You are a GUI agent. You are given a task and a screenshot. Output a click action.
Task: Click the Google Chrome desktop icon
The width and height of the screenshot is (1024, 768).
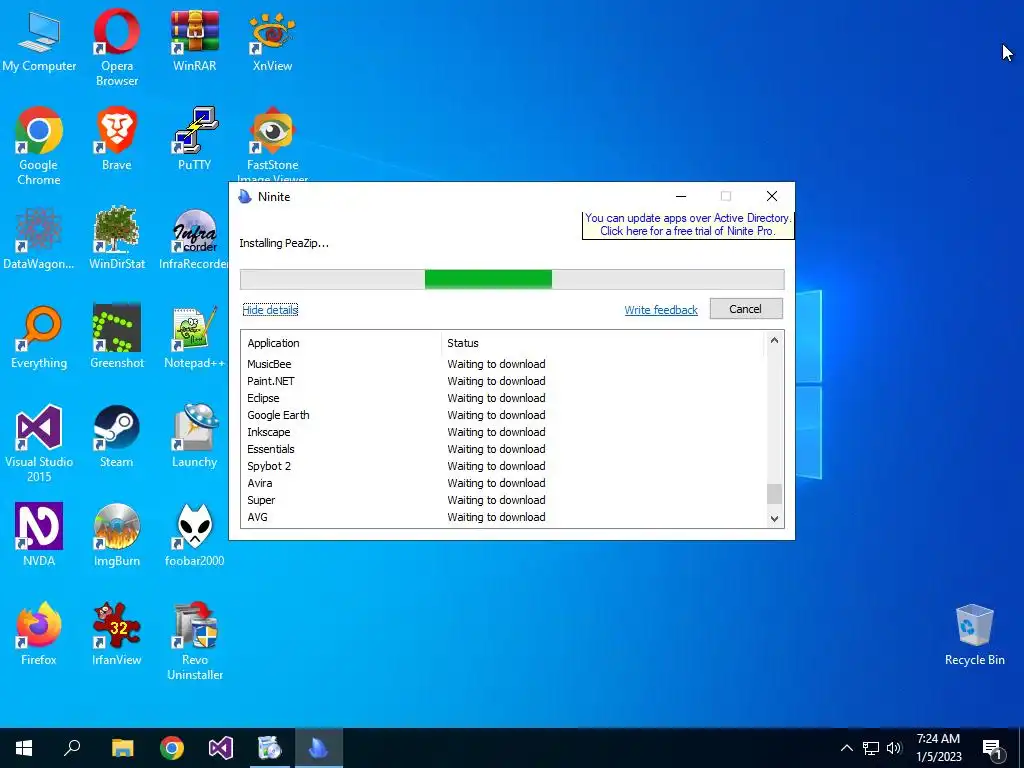tap(39, 146)
